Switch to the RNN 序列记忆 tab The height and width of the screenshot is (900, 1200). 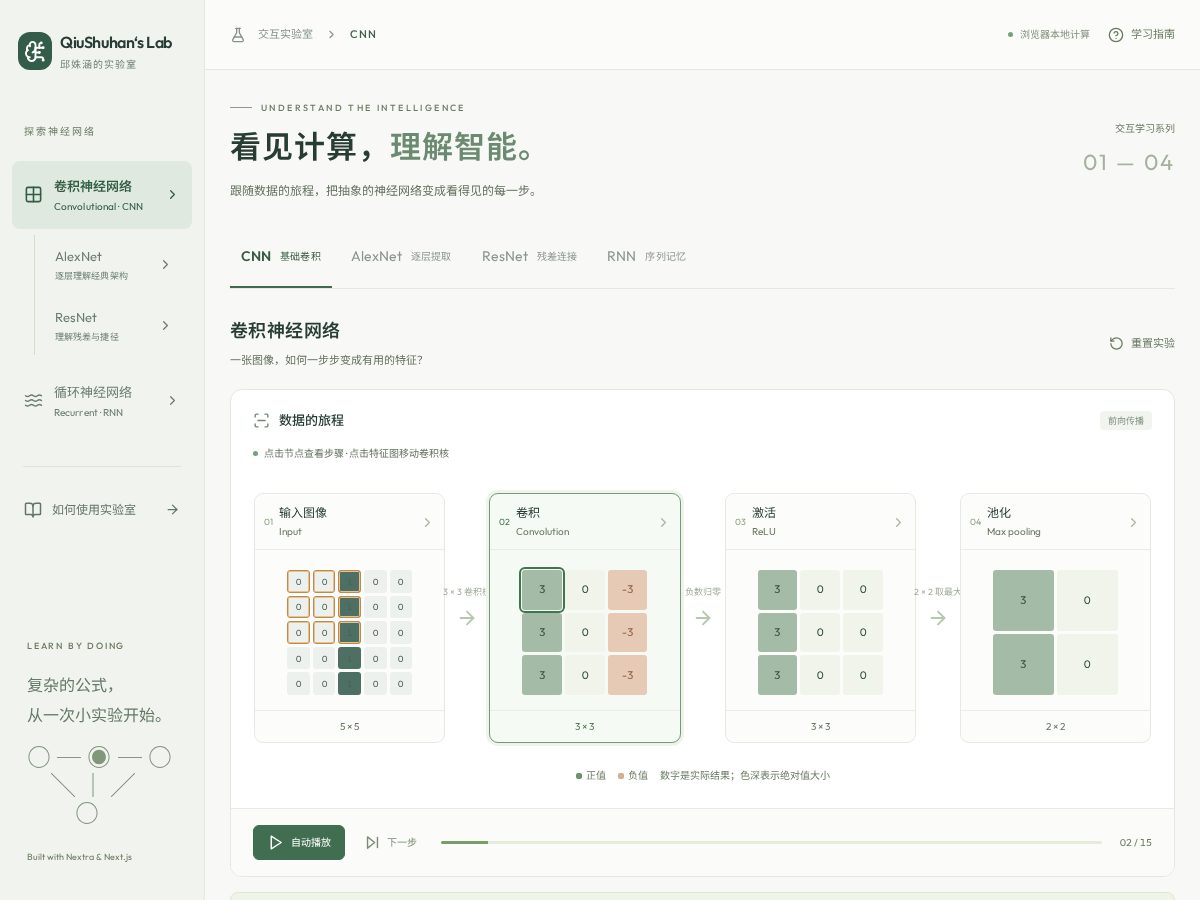[x=646, y=257]
